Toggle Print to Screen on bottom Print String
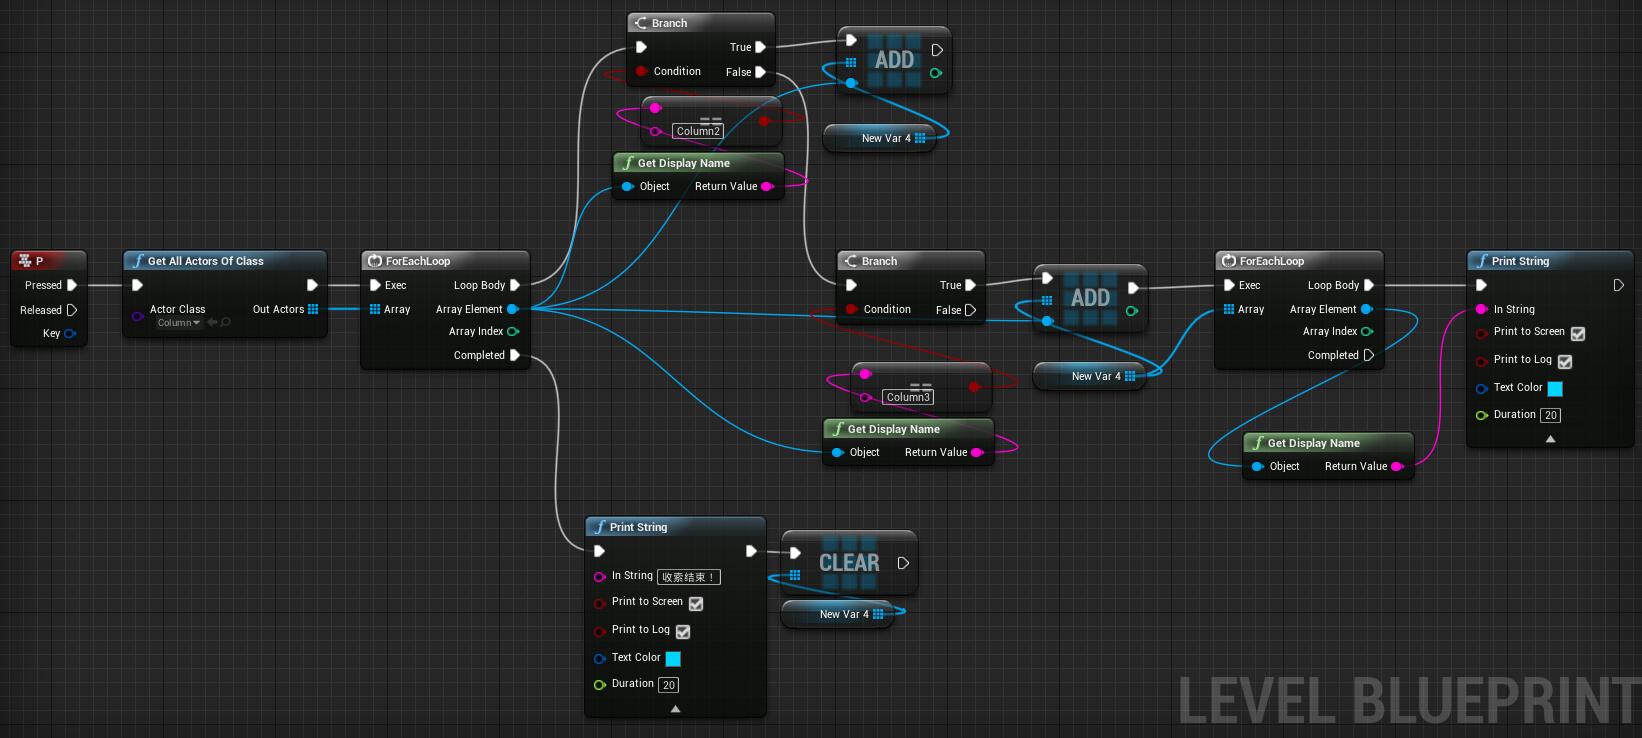Image resolution: width=1642 pixels, height=738 pixels. tap(696, 604)
